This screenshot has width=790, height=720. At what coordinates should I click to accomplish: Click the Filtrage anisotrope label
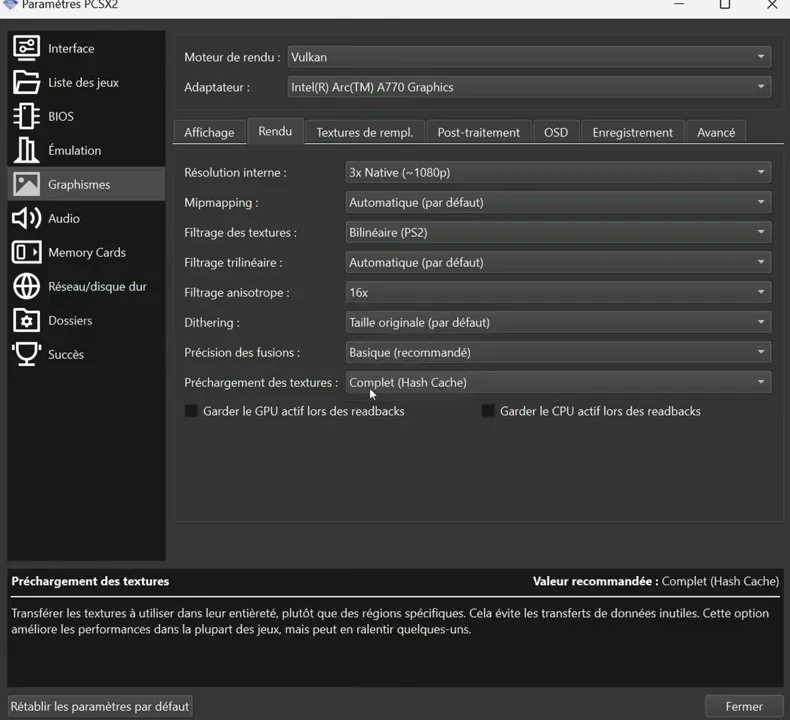click(x=237, y=292)
